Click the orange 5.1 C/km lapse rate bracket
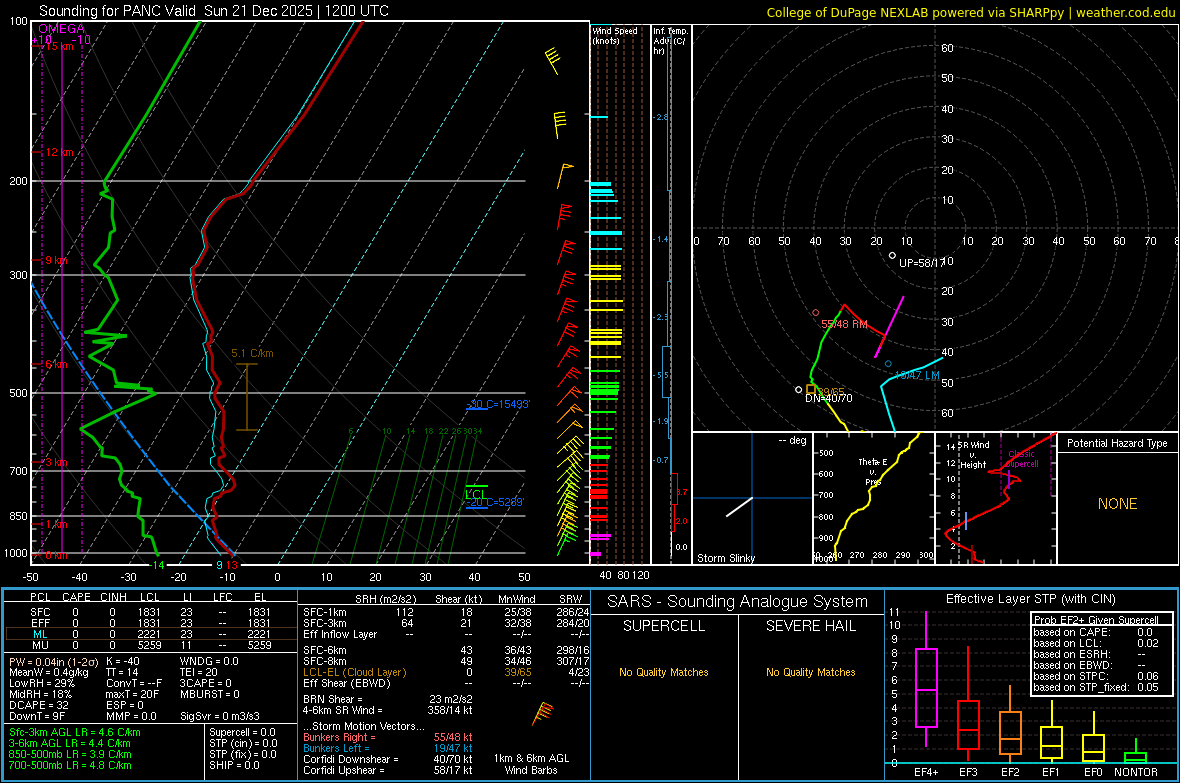The height and width of the screenshot is (783, 1180). click(247, 397)
